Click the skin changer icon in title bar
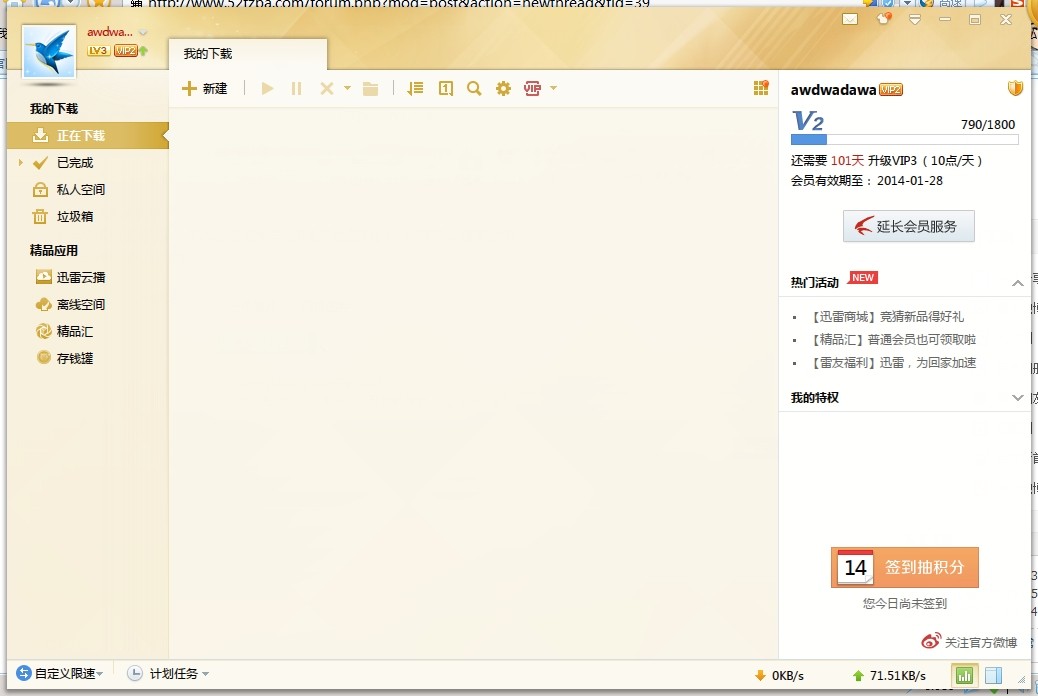The width and height of the screenshot is (1038, 696). tap(884, 19)
